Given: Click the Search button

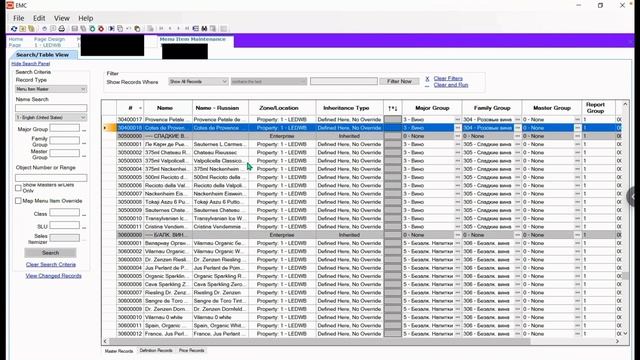Looking at the screenshot, I should click(x=50, y=253).
